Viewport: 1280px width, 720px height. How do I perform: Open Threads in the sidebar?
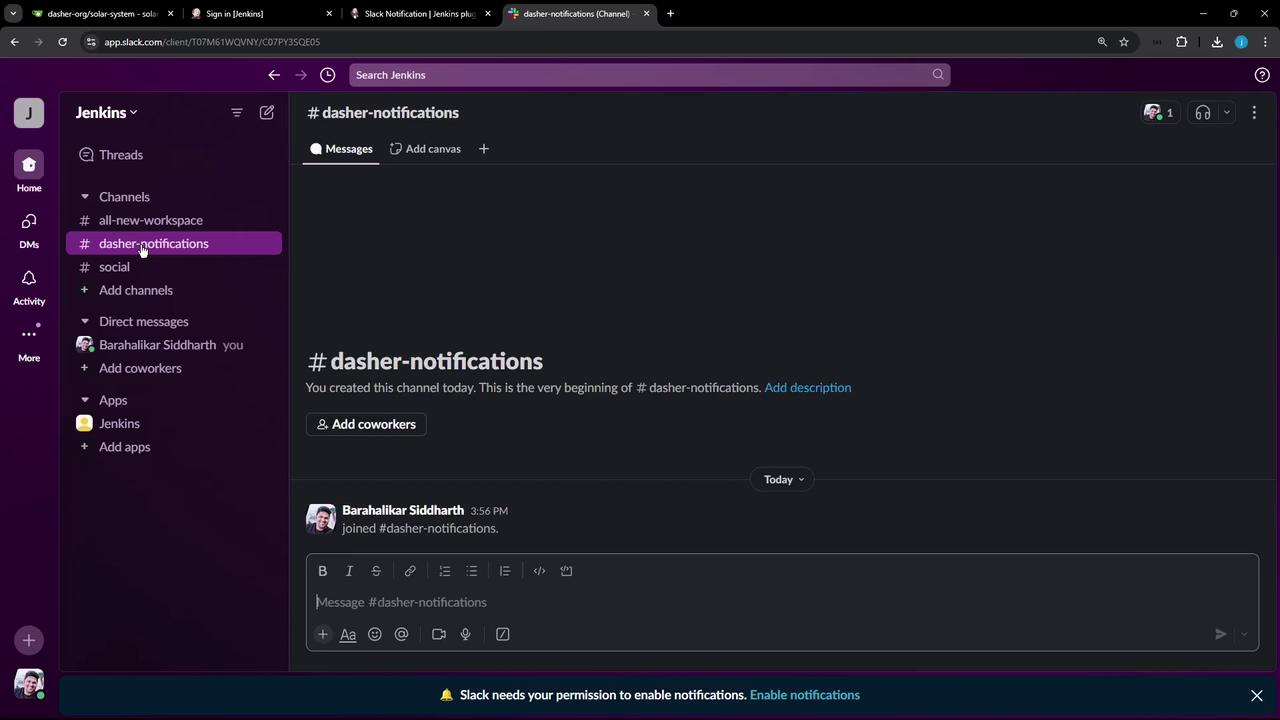tap(174, 155)
